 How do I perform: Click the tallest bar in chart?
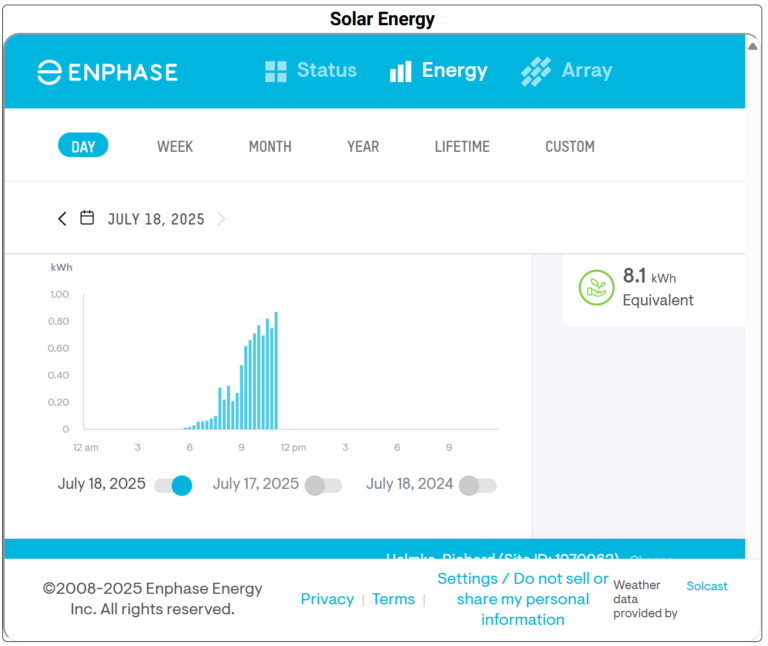pos(276,370)
